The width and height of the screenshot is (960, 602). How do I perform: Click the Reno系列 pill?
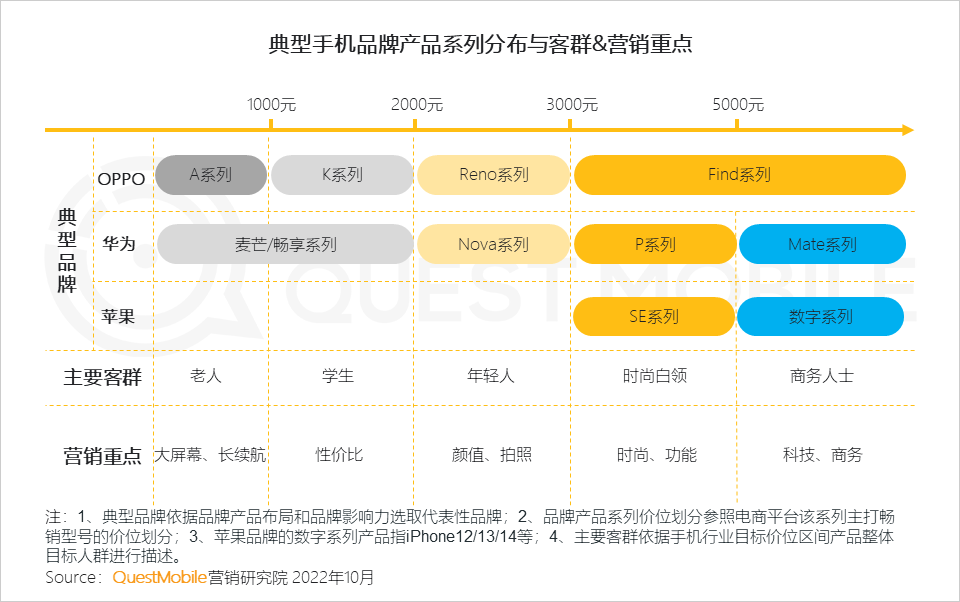coord(493,175)
